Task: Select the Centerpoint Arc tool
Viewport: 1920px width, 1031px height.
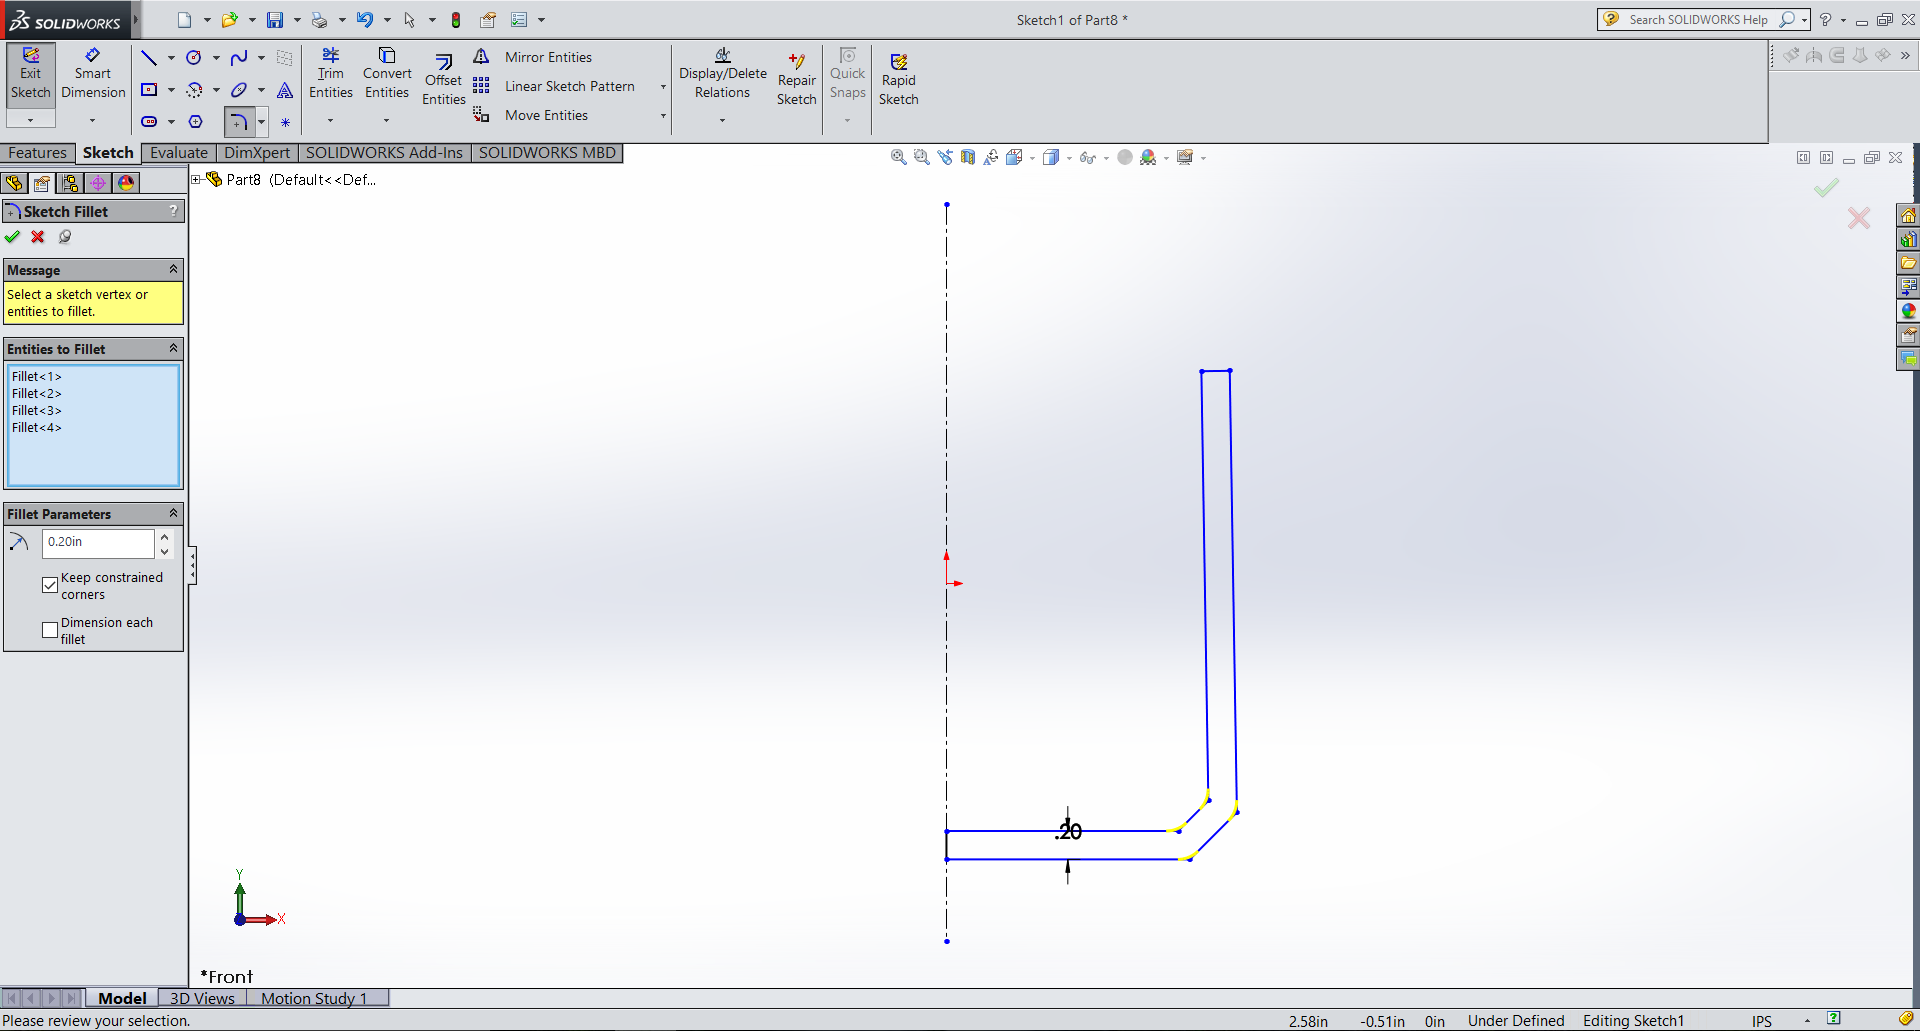Action: [194, 89]
